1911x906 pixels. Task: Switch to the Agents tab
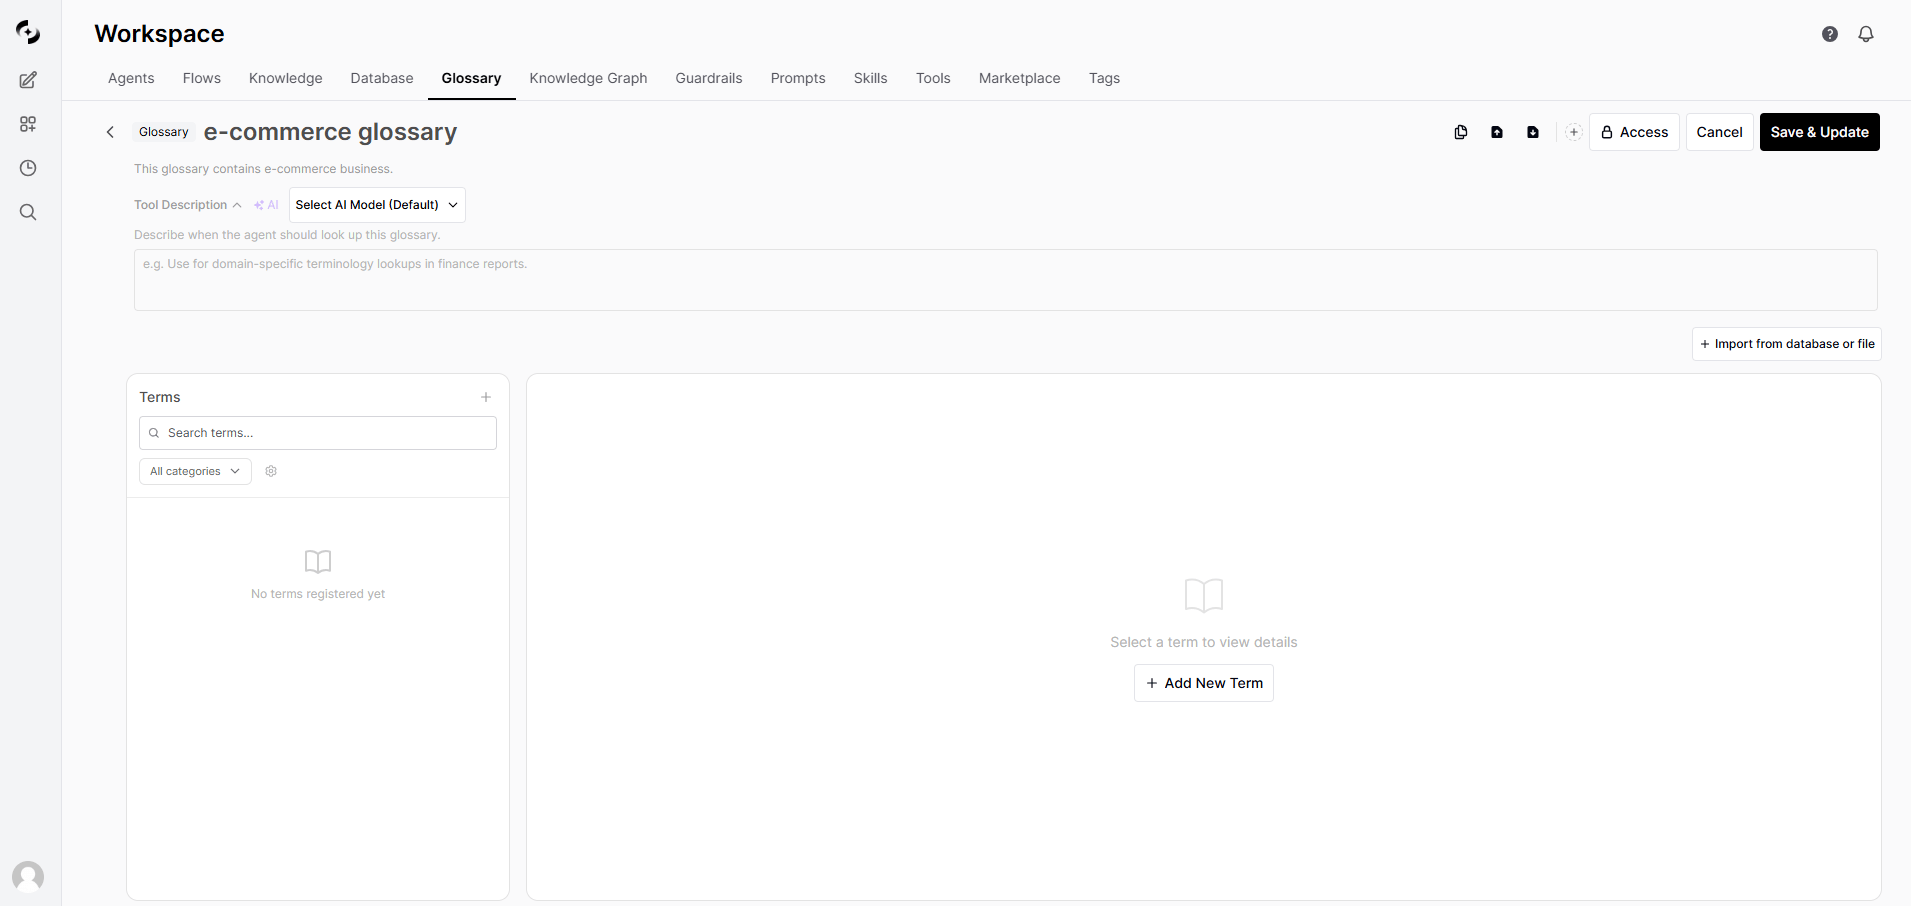[x=131, y=78]
